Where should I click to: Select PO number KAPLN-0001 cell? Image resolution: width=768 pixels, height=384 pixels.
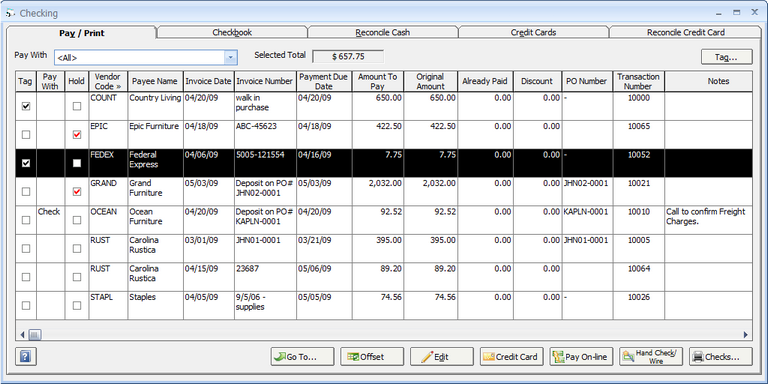click(587, 220)
